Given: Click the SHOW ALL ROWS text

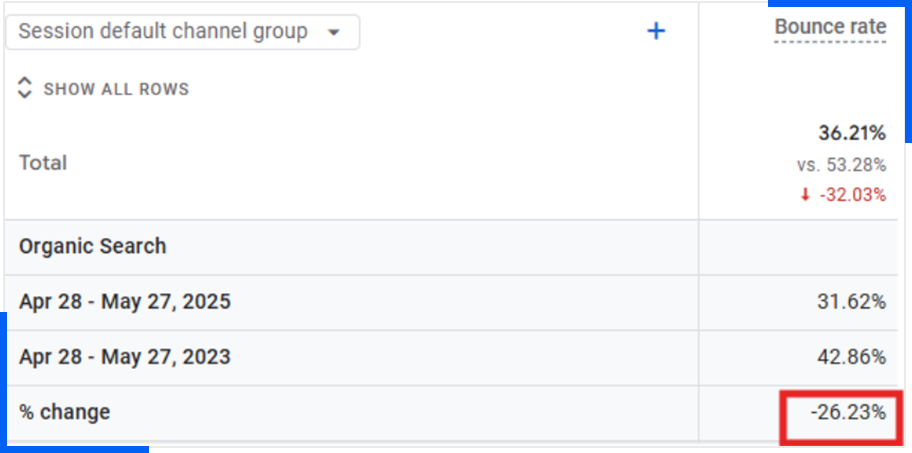Looking at the screenshot, I should coord(116,89).
